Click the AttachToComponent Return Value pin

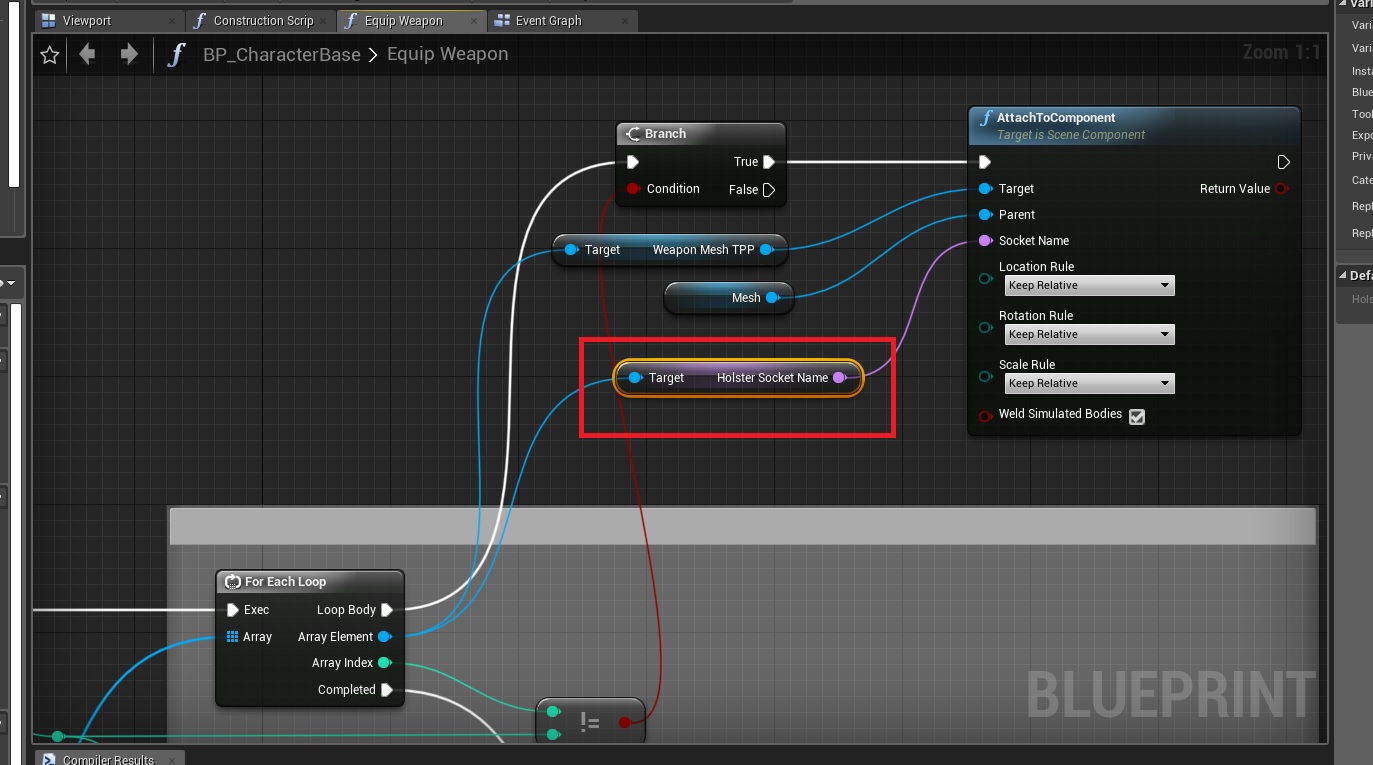1282,189
